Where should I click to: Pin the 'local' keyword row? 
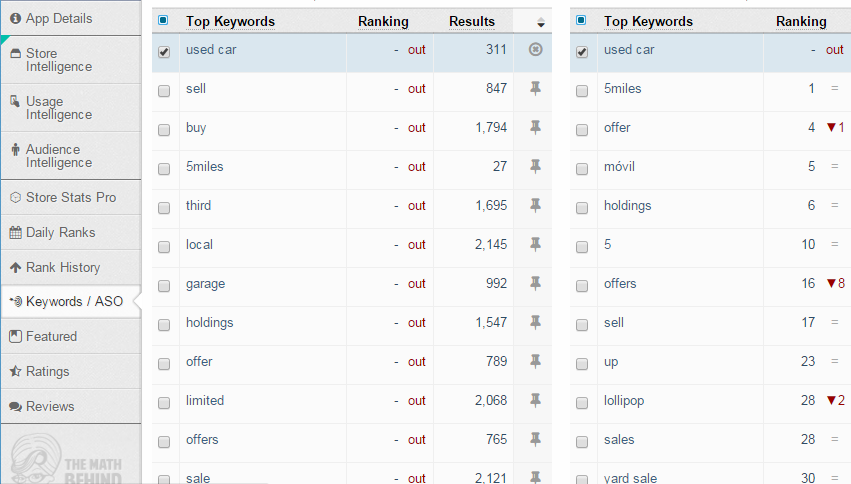[x=535, y=245]
